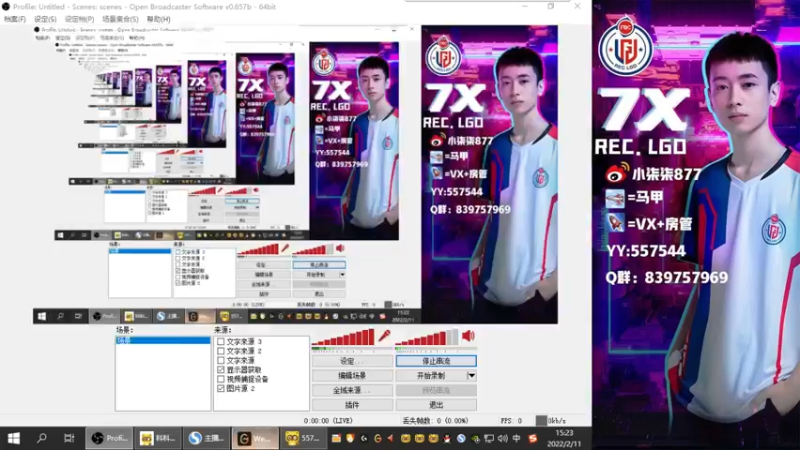The width and height of the screenshot is (800, 450).
Task: Open the 帮助(H) menu
Action: click(159, 19)
